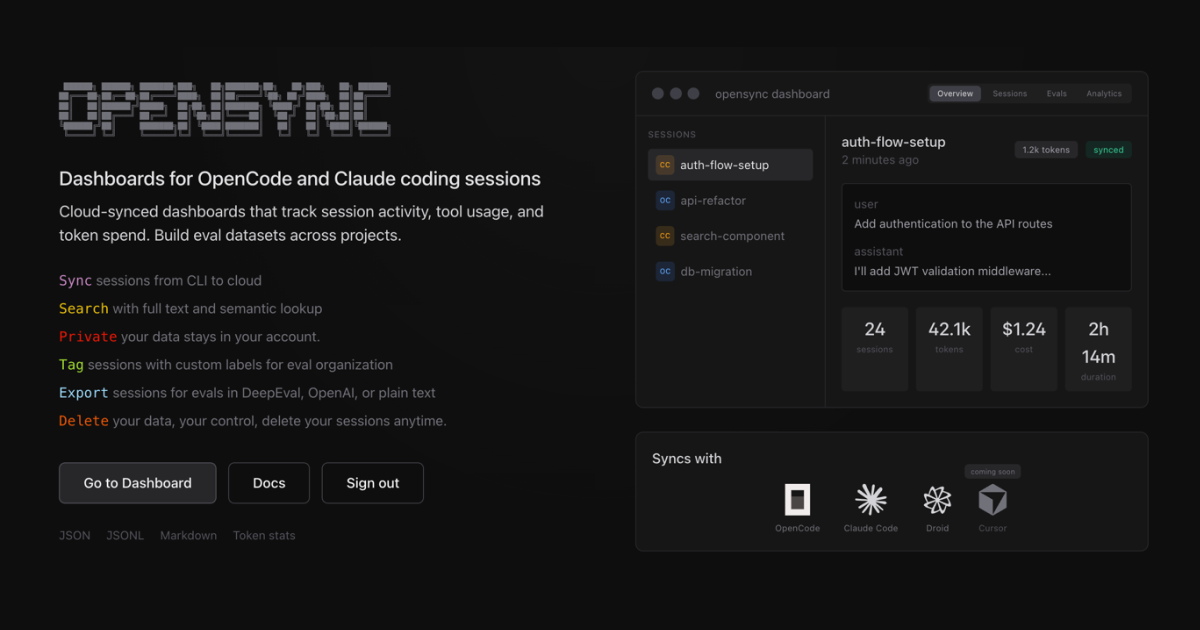Click the SESSIONS sidebar heading
The image size is (1200, 630).
point(672,134)
